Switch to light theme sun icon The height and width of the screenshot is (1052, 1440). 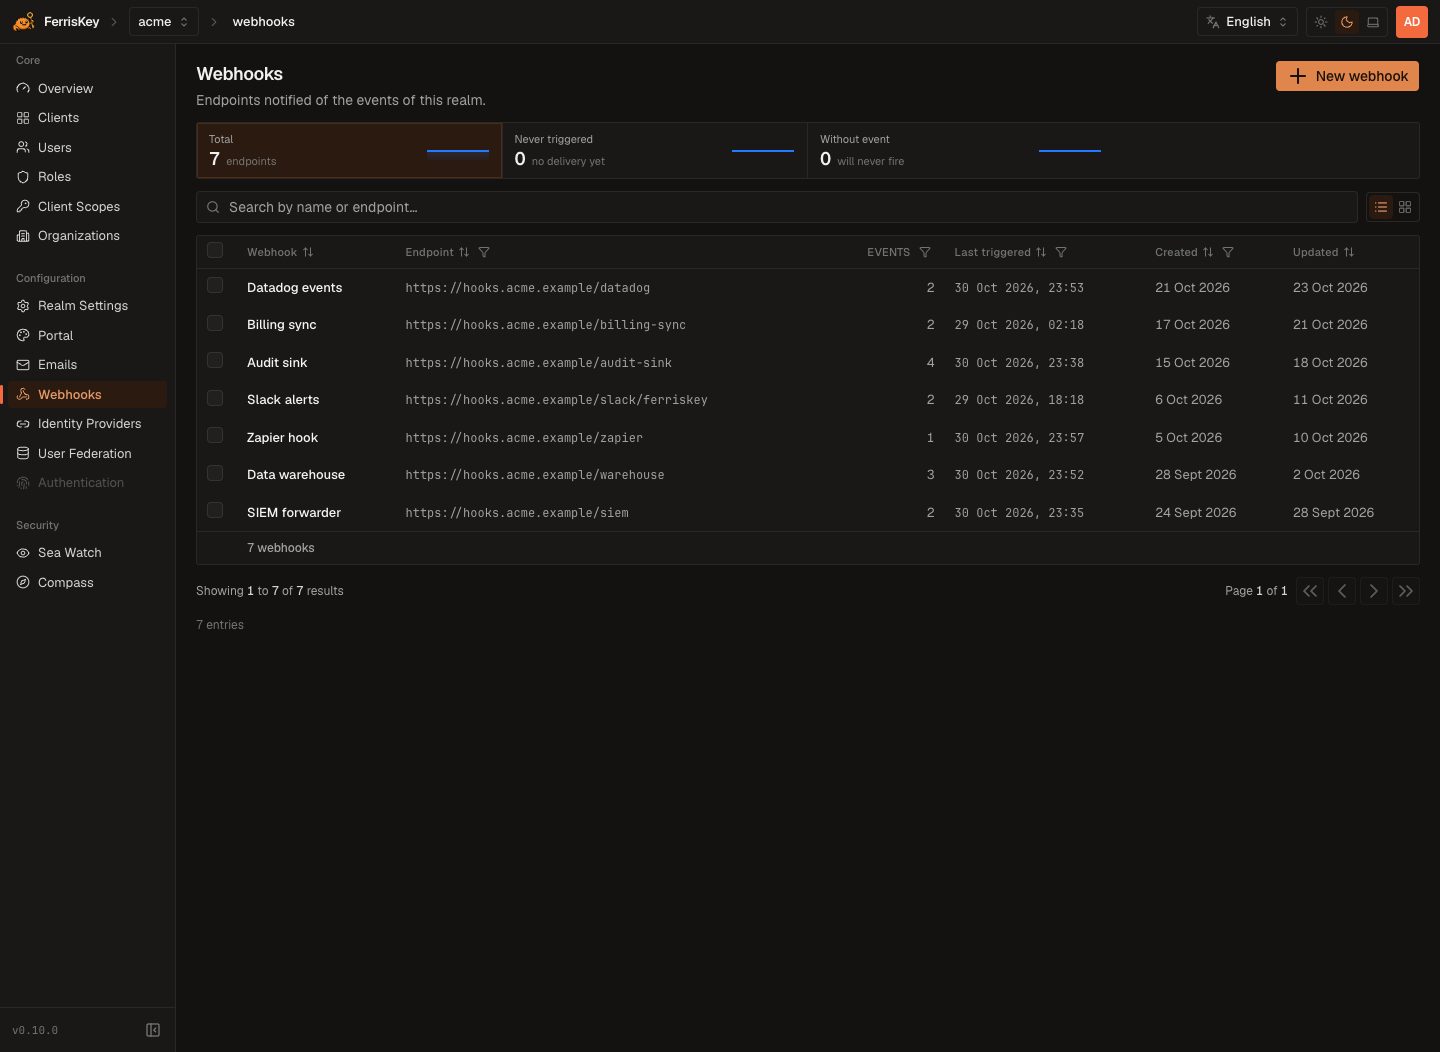(1321, 22)
